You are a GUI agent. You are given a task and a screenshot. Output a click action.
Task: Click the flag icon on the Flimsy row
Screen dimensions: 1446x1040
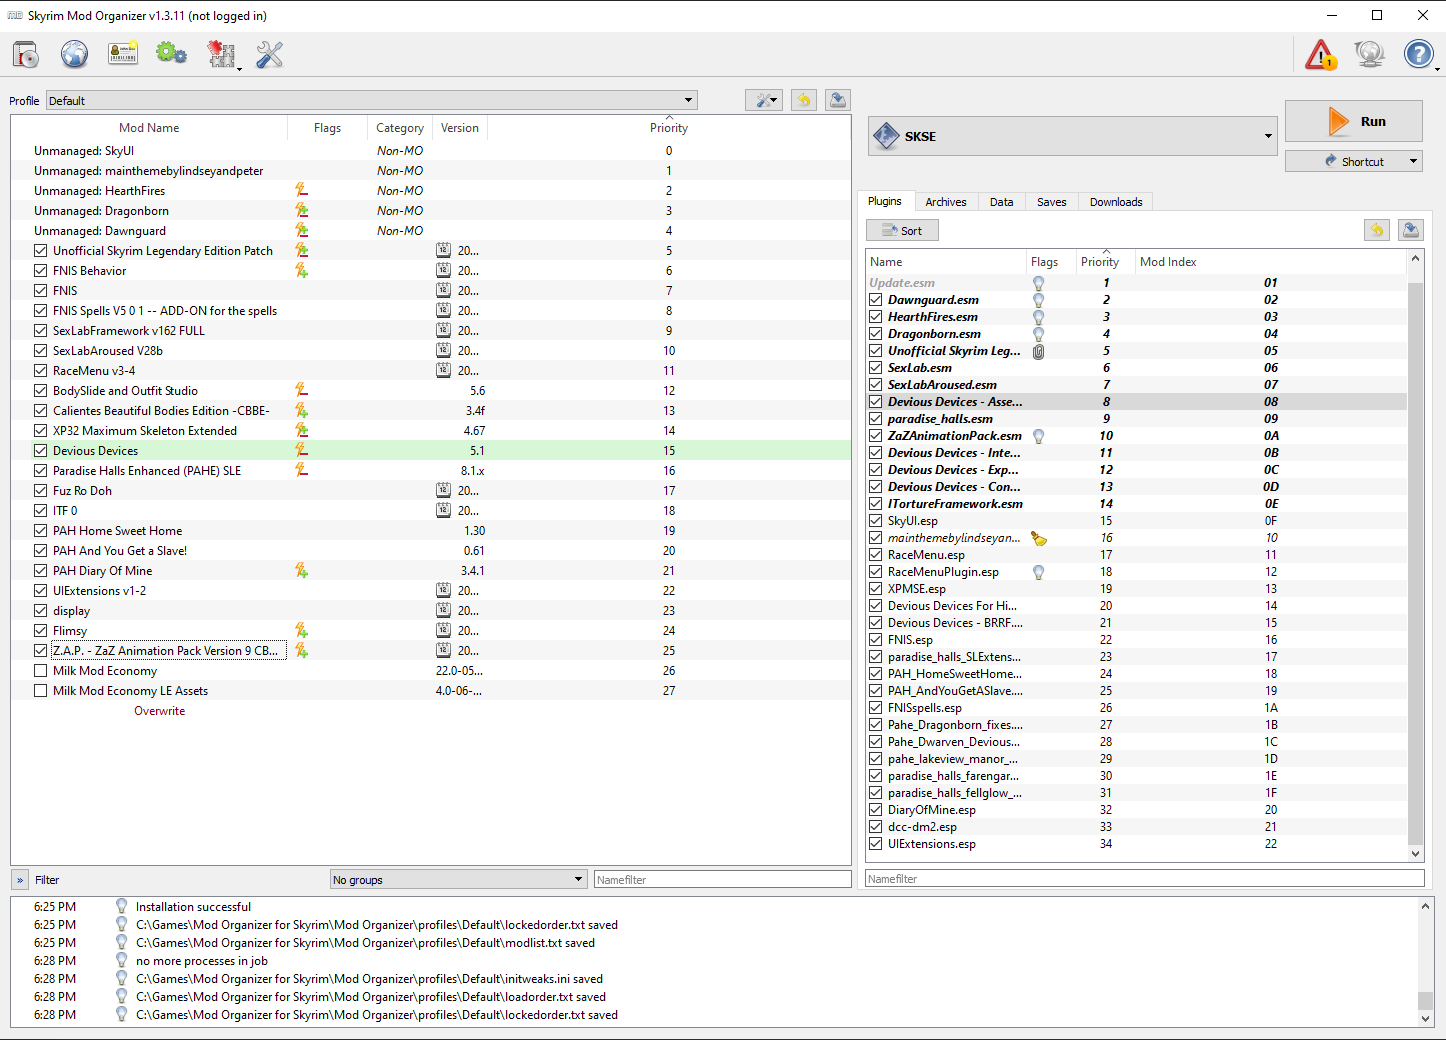[x=301, y=630]
